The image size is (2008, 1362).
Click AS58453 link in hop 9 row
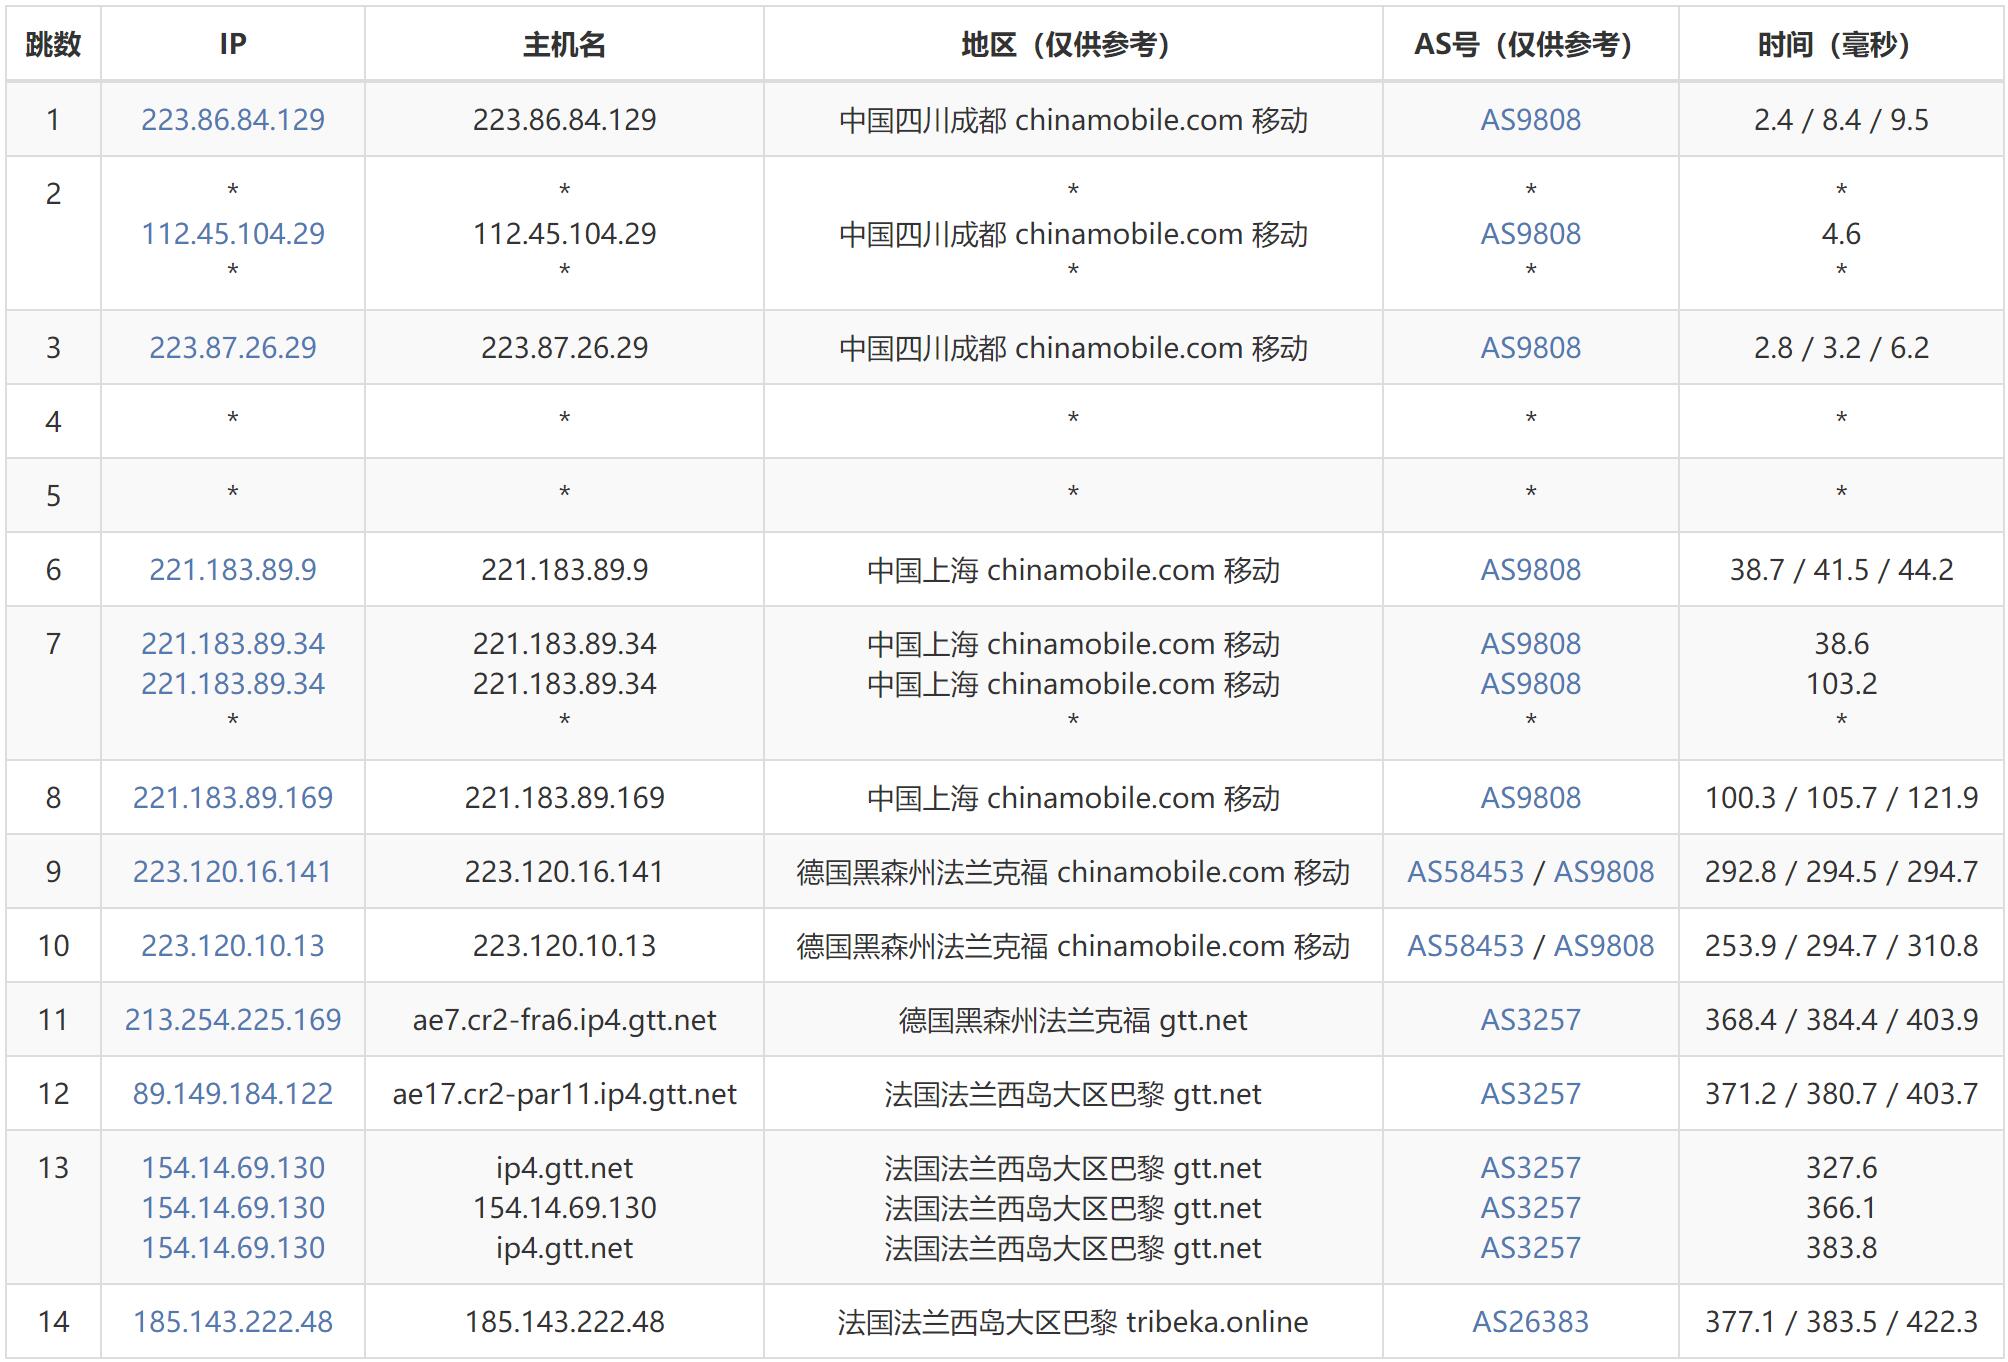click(x=1466, y=872)
